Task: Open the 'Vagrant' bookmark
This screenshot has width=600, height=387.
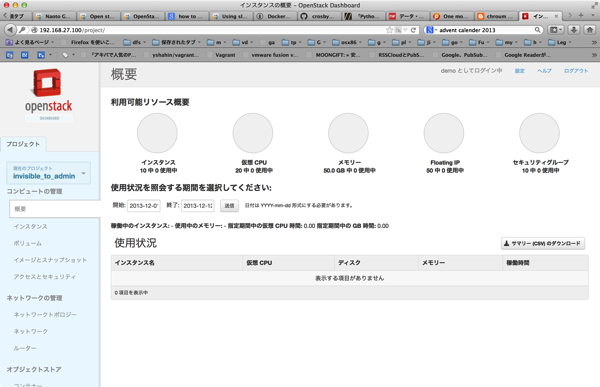Action: pyautogui.click(x=222, y=55)
